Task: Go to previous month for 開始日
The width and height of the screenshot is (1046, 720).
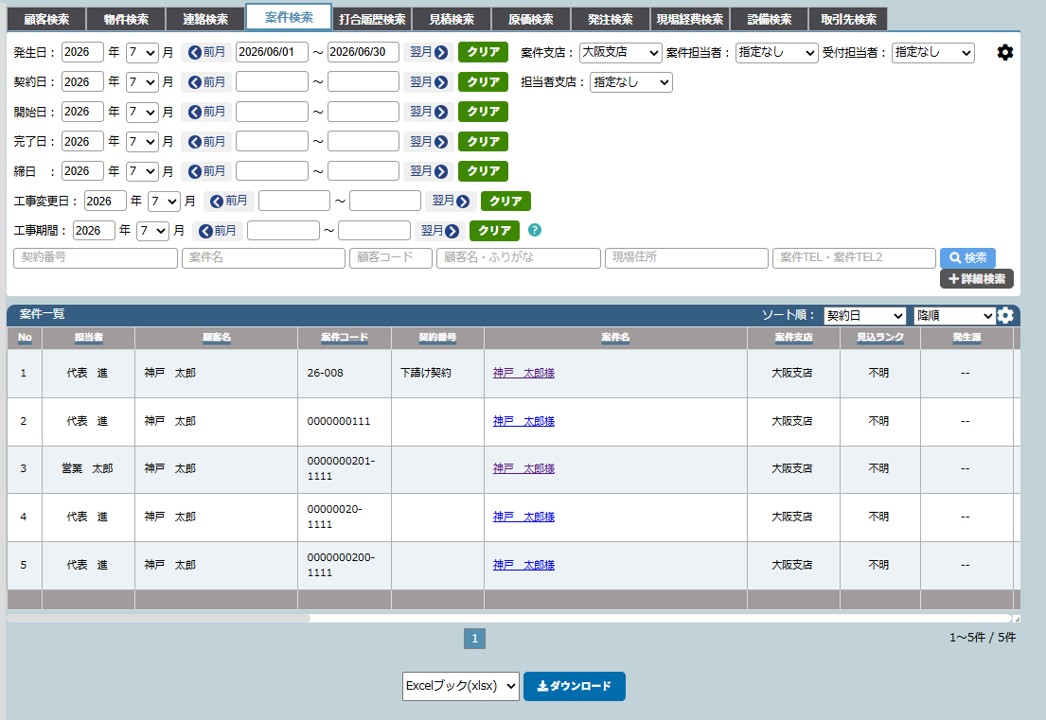Action: point(207,111)
